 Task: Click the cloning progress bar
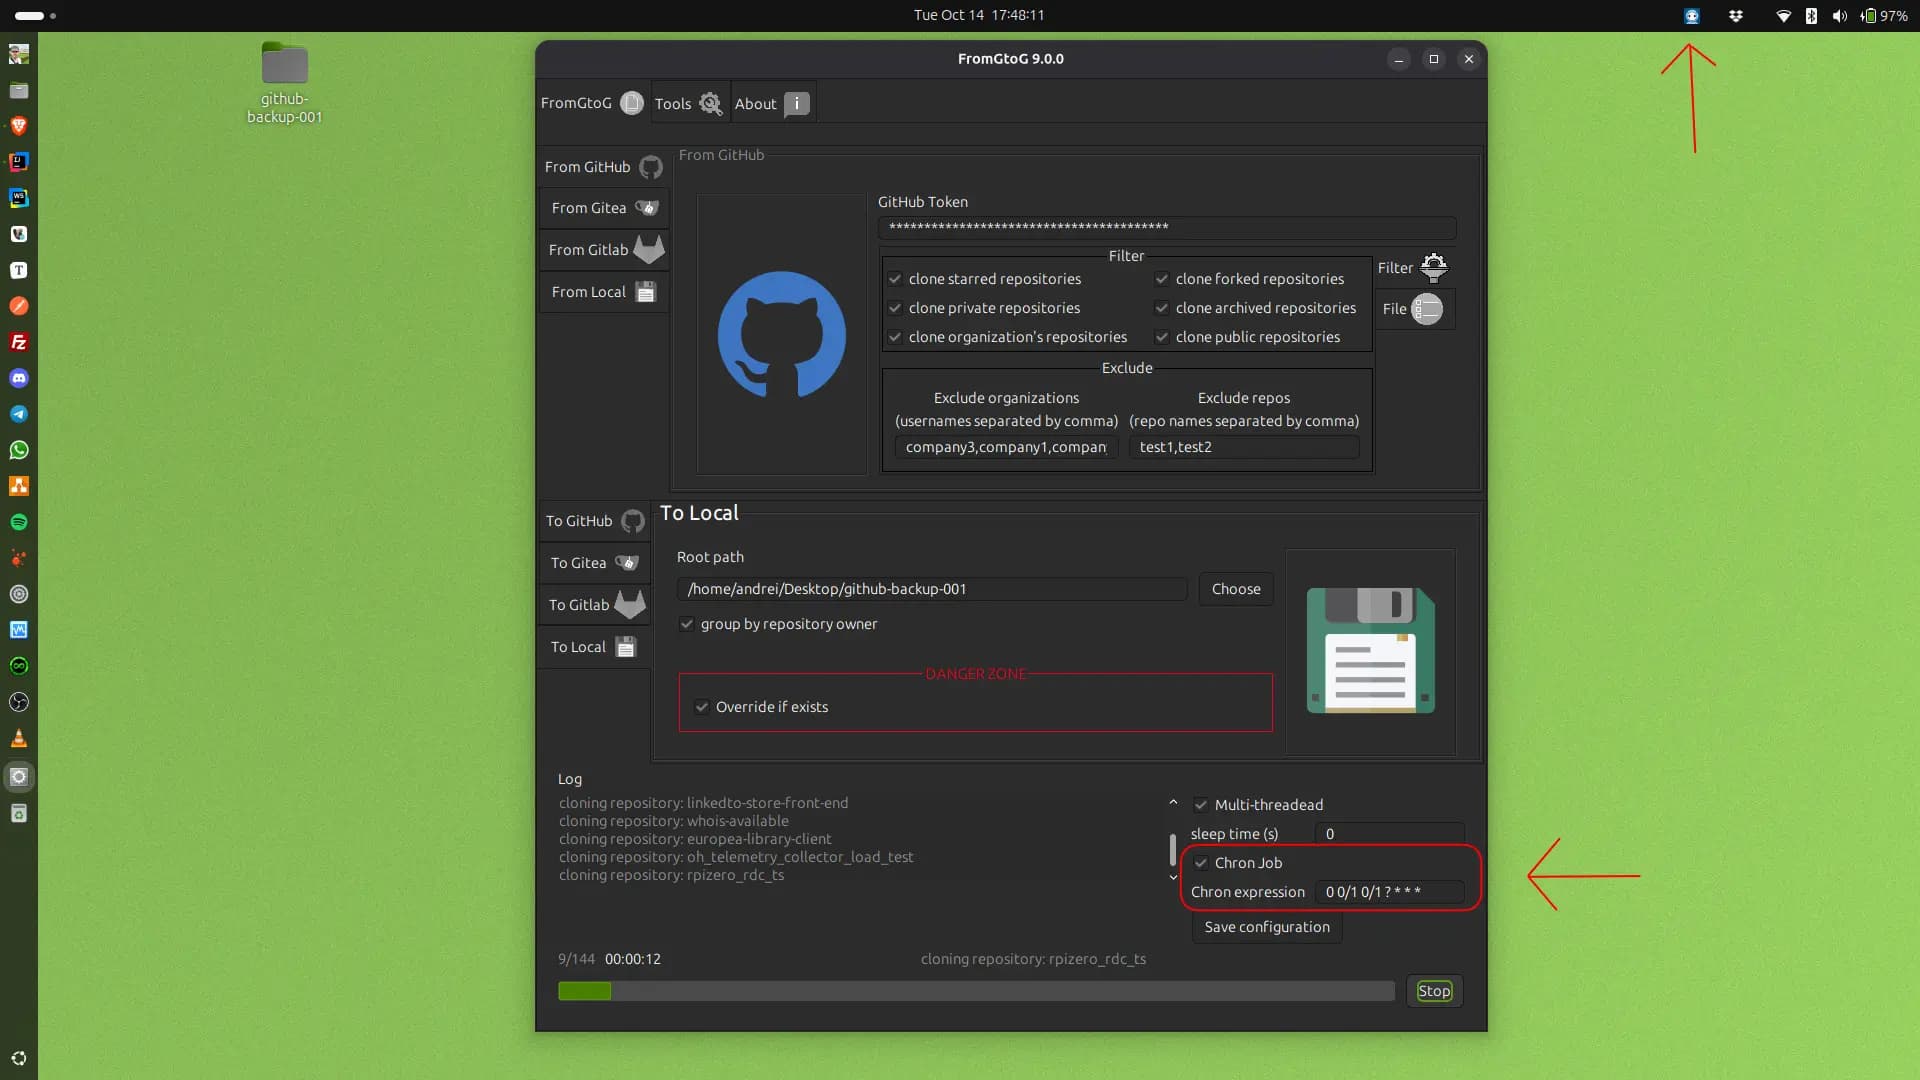pyautogui.click(x=975, y=991)
